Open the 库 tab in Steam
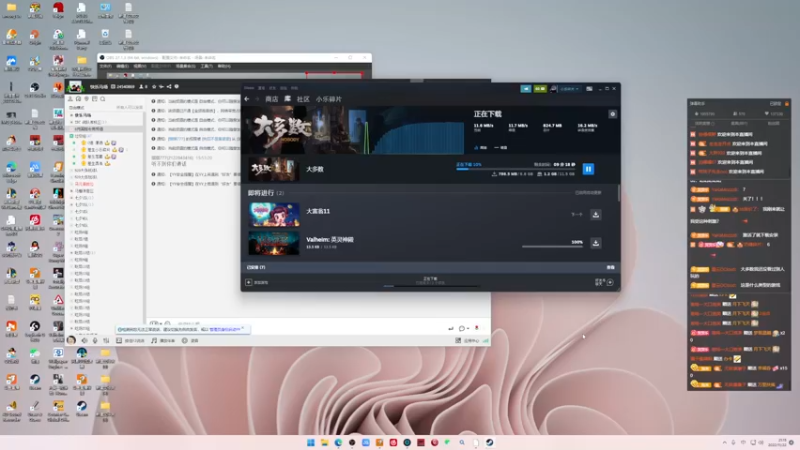 point(287,99)
